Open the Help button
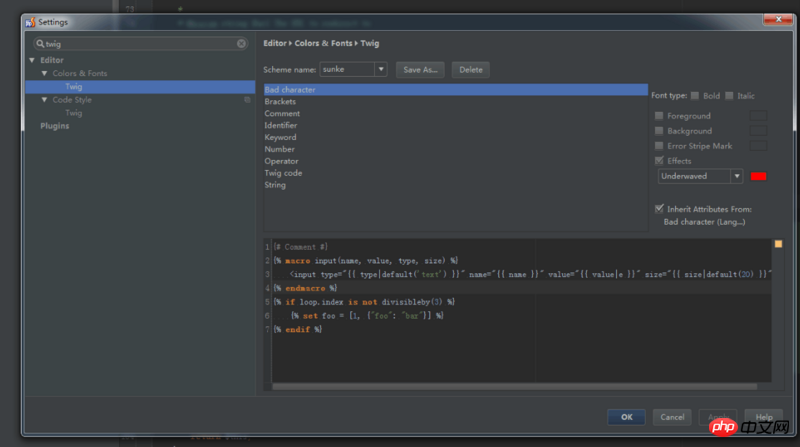This screenshot has width=800, height=447. pos(764,417)
